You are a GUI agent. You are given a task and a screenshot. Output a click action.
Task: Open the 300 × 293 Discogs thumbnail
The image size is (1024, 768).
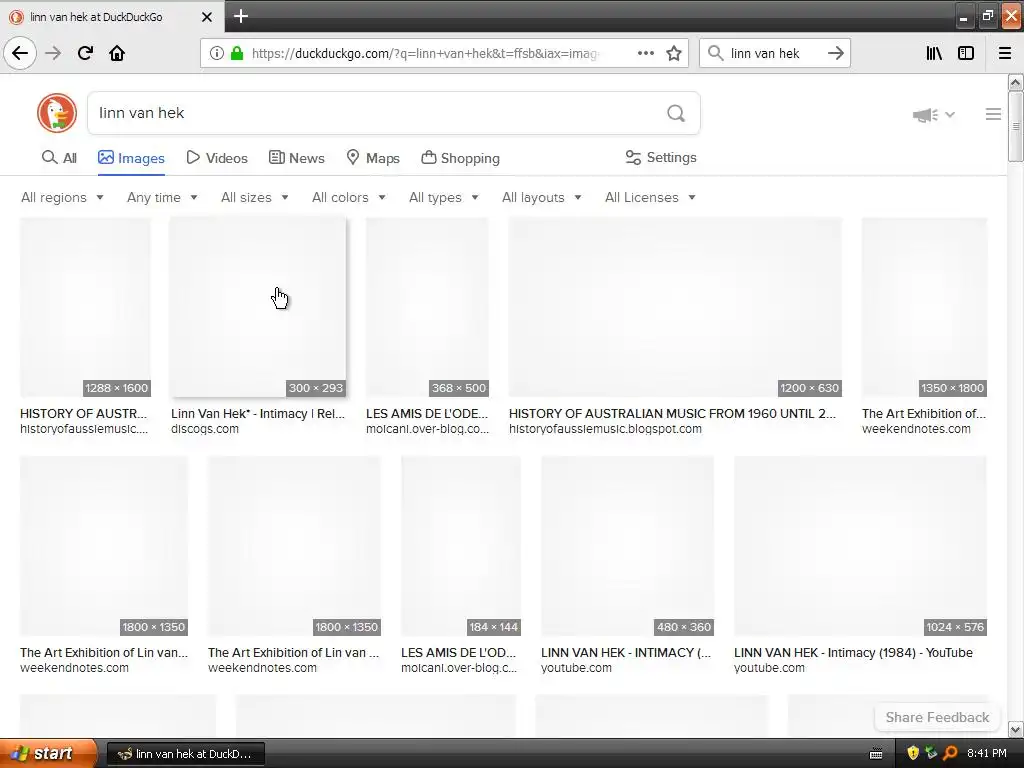pos(258,307)
